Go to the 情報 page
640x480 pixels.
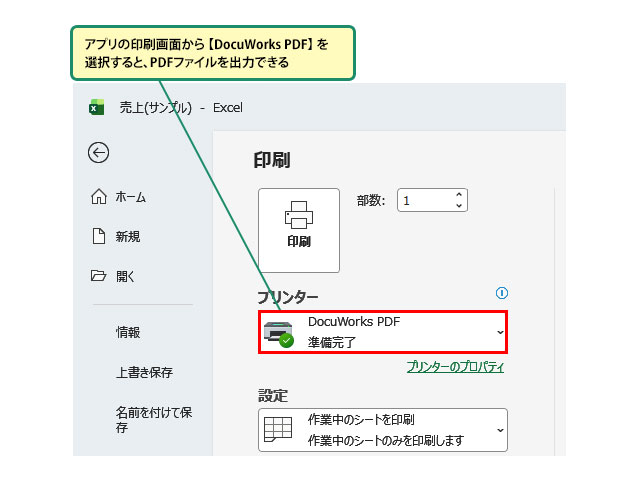[128, 332]
